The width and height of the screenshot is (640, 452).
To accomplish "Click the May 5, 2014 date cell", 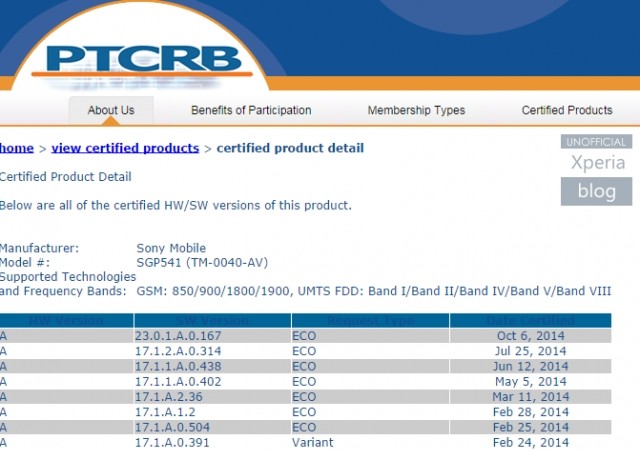I will (x=531, y=382).
